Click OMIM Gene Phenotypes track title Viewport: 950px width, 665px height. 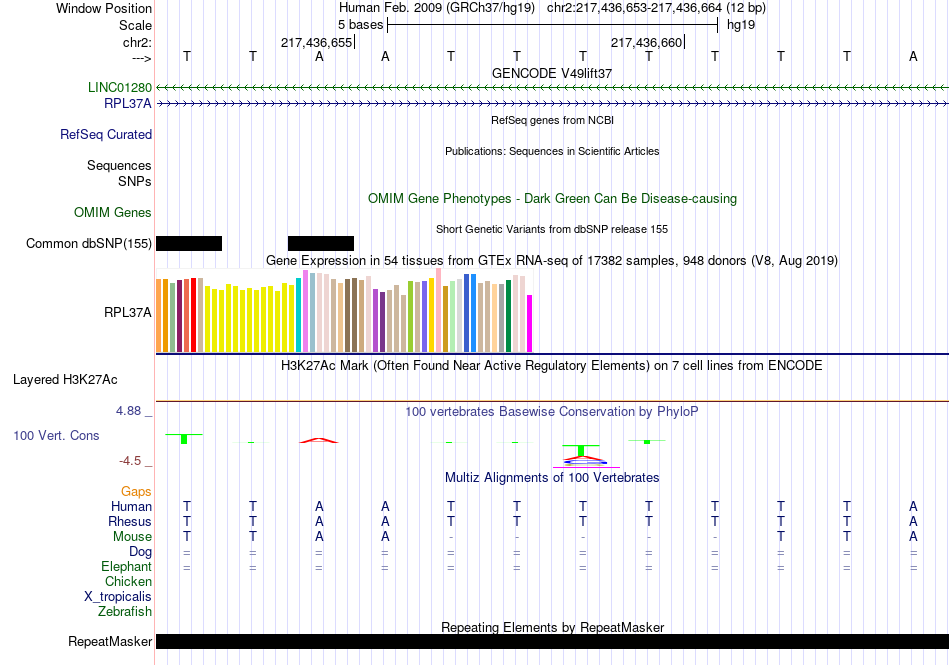click(553, 199)
